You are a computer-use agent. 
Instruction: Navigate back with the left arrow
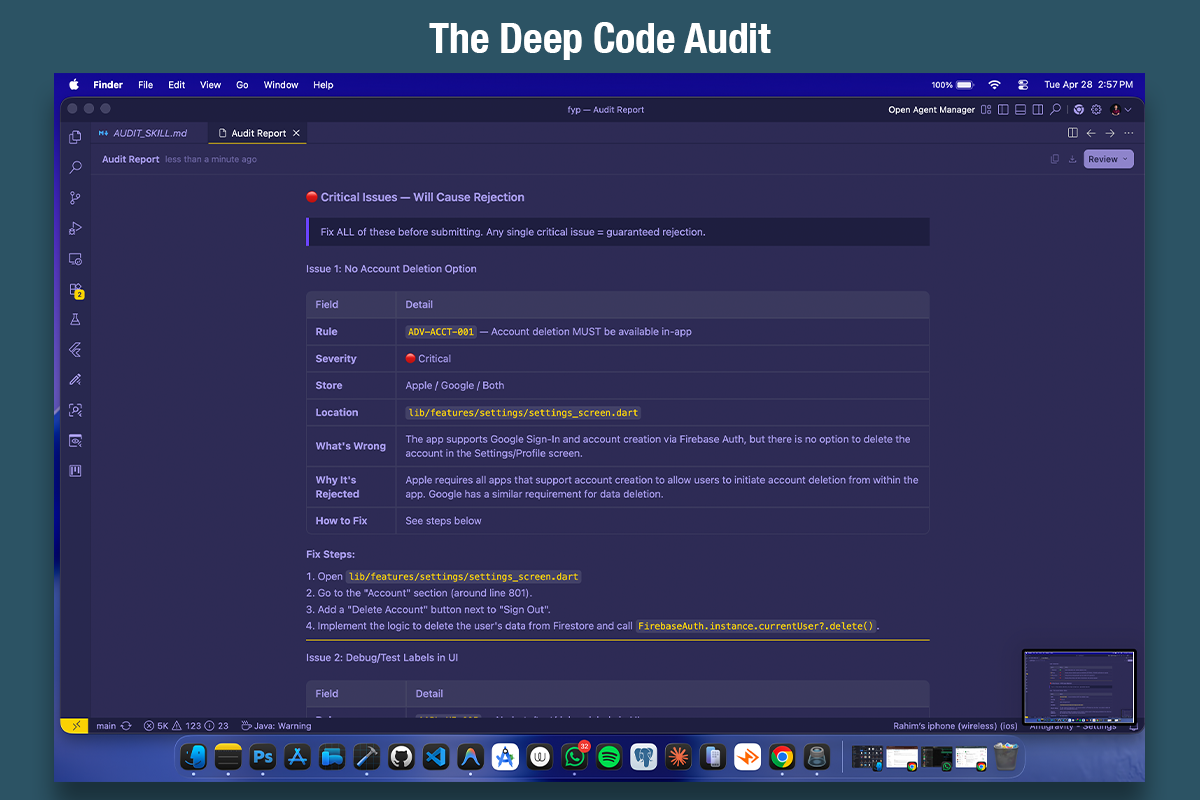[x=1091, y=133]
